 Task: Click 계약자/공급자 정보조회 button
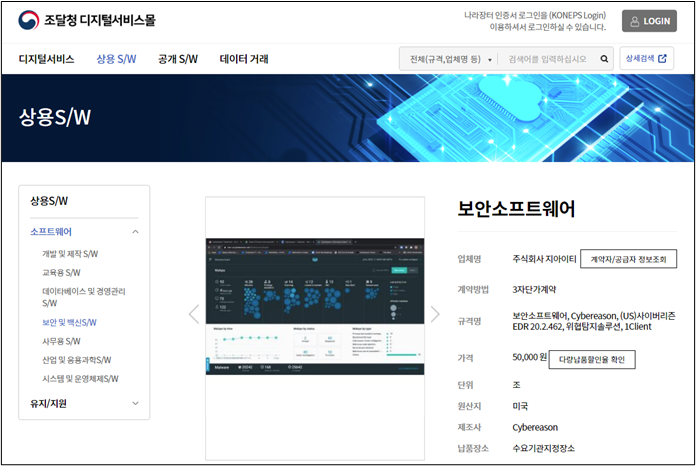point(628,259)
